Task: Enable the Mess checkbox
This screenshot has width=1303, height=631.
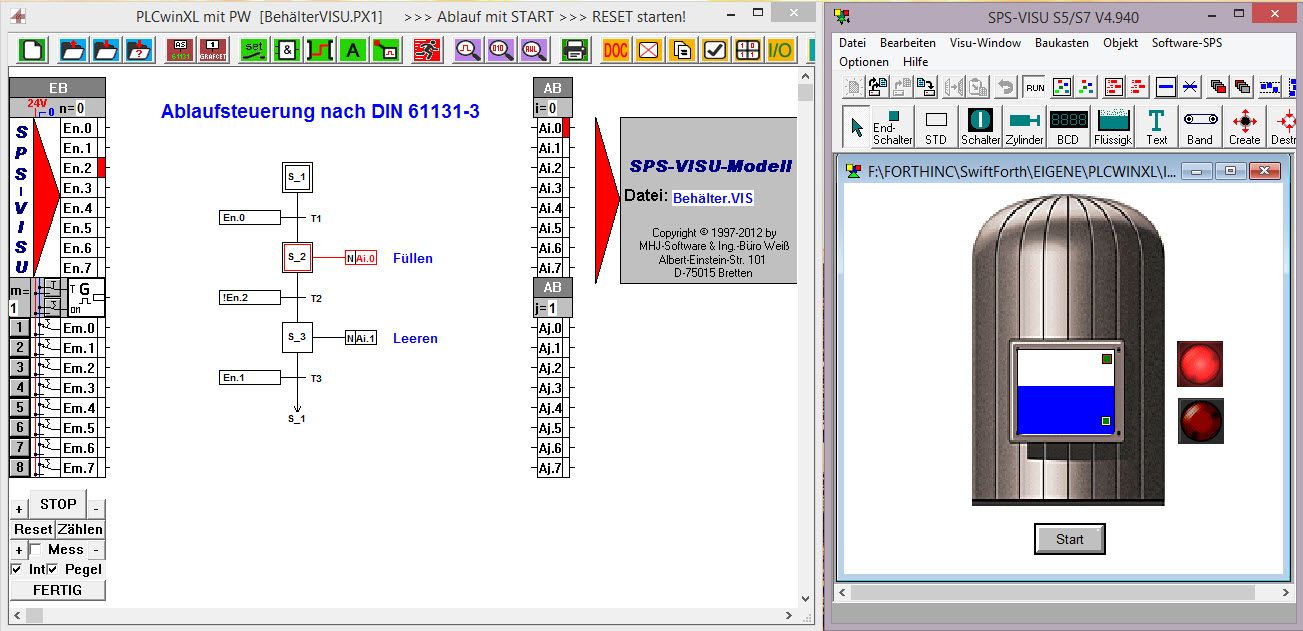Action: coord(36,549)
